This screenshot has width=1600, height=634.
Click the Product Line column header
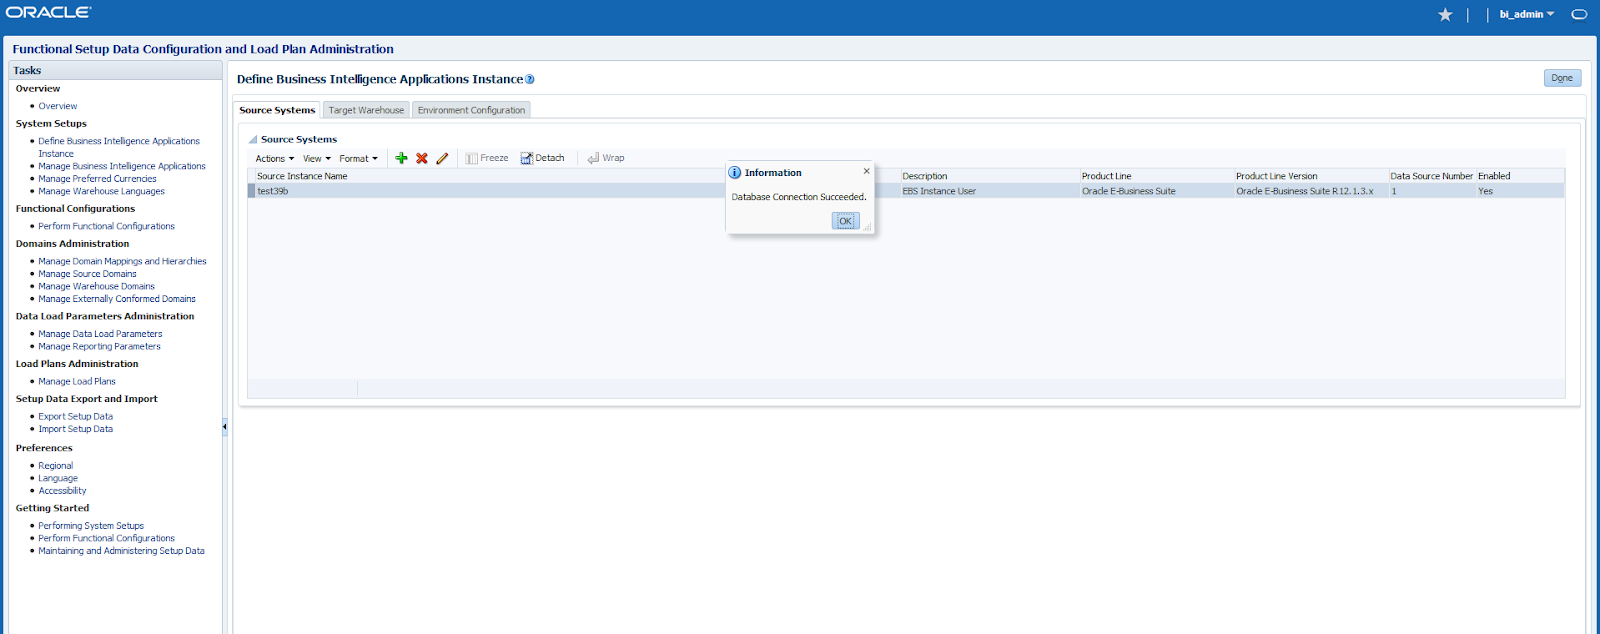[1107, 176]
